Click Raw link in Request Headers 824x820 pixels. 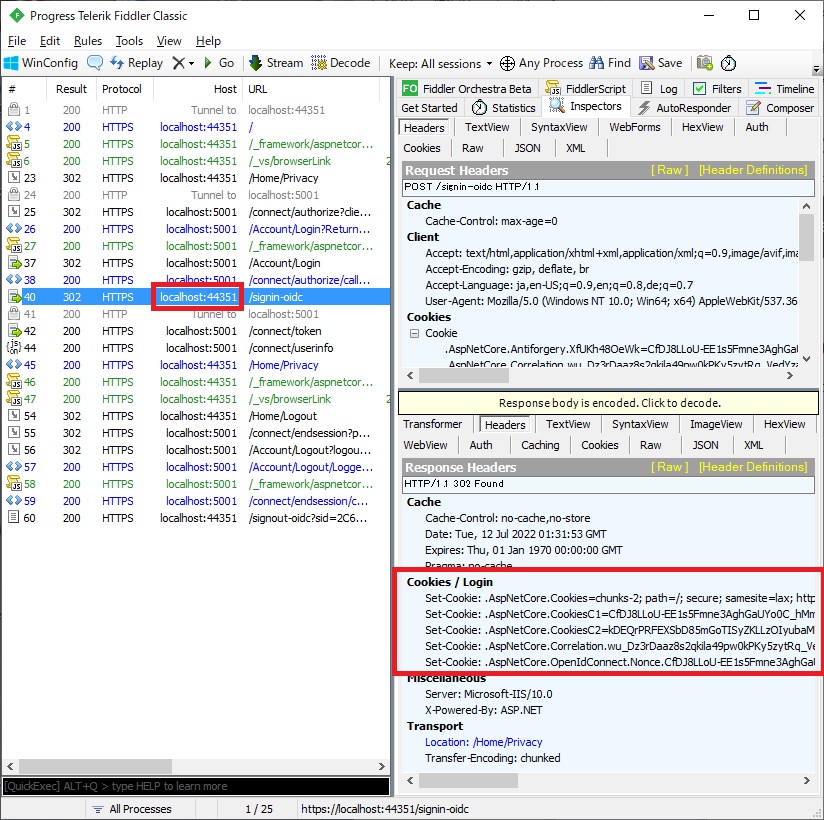670,170
